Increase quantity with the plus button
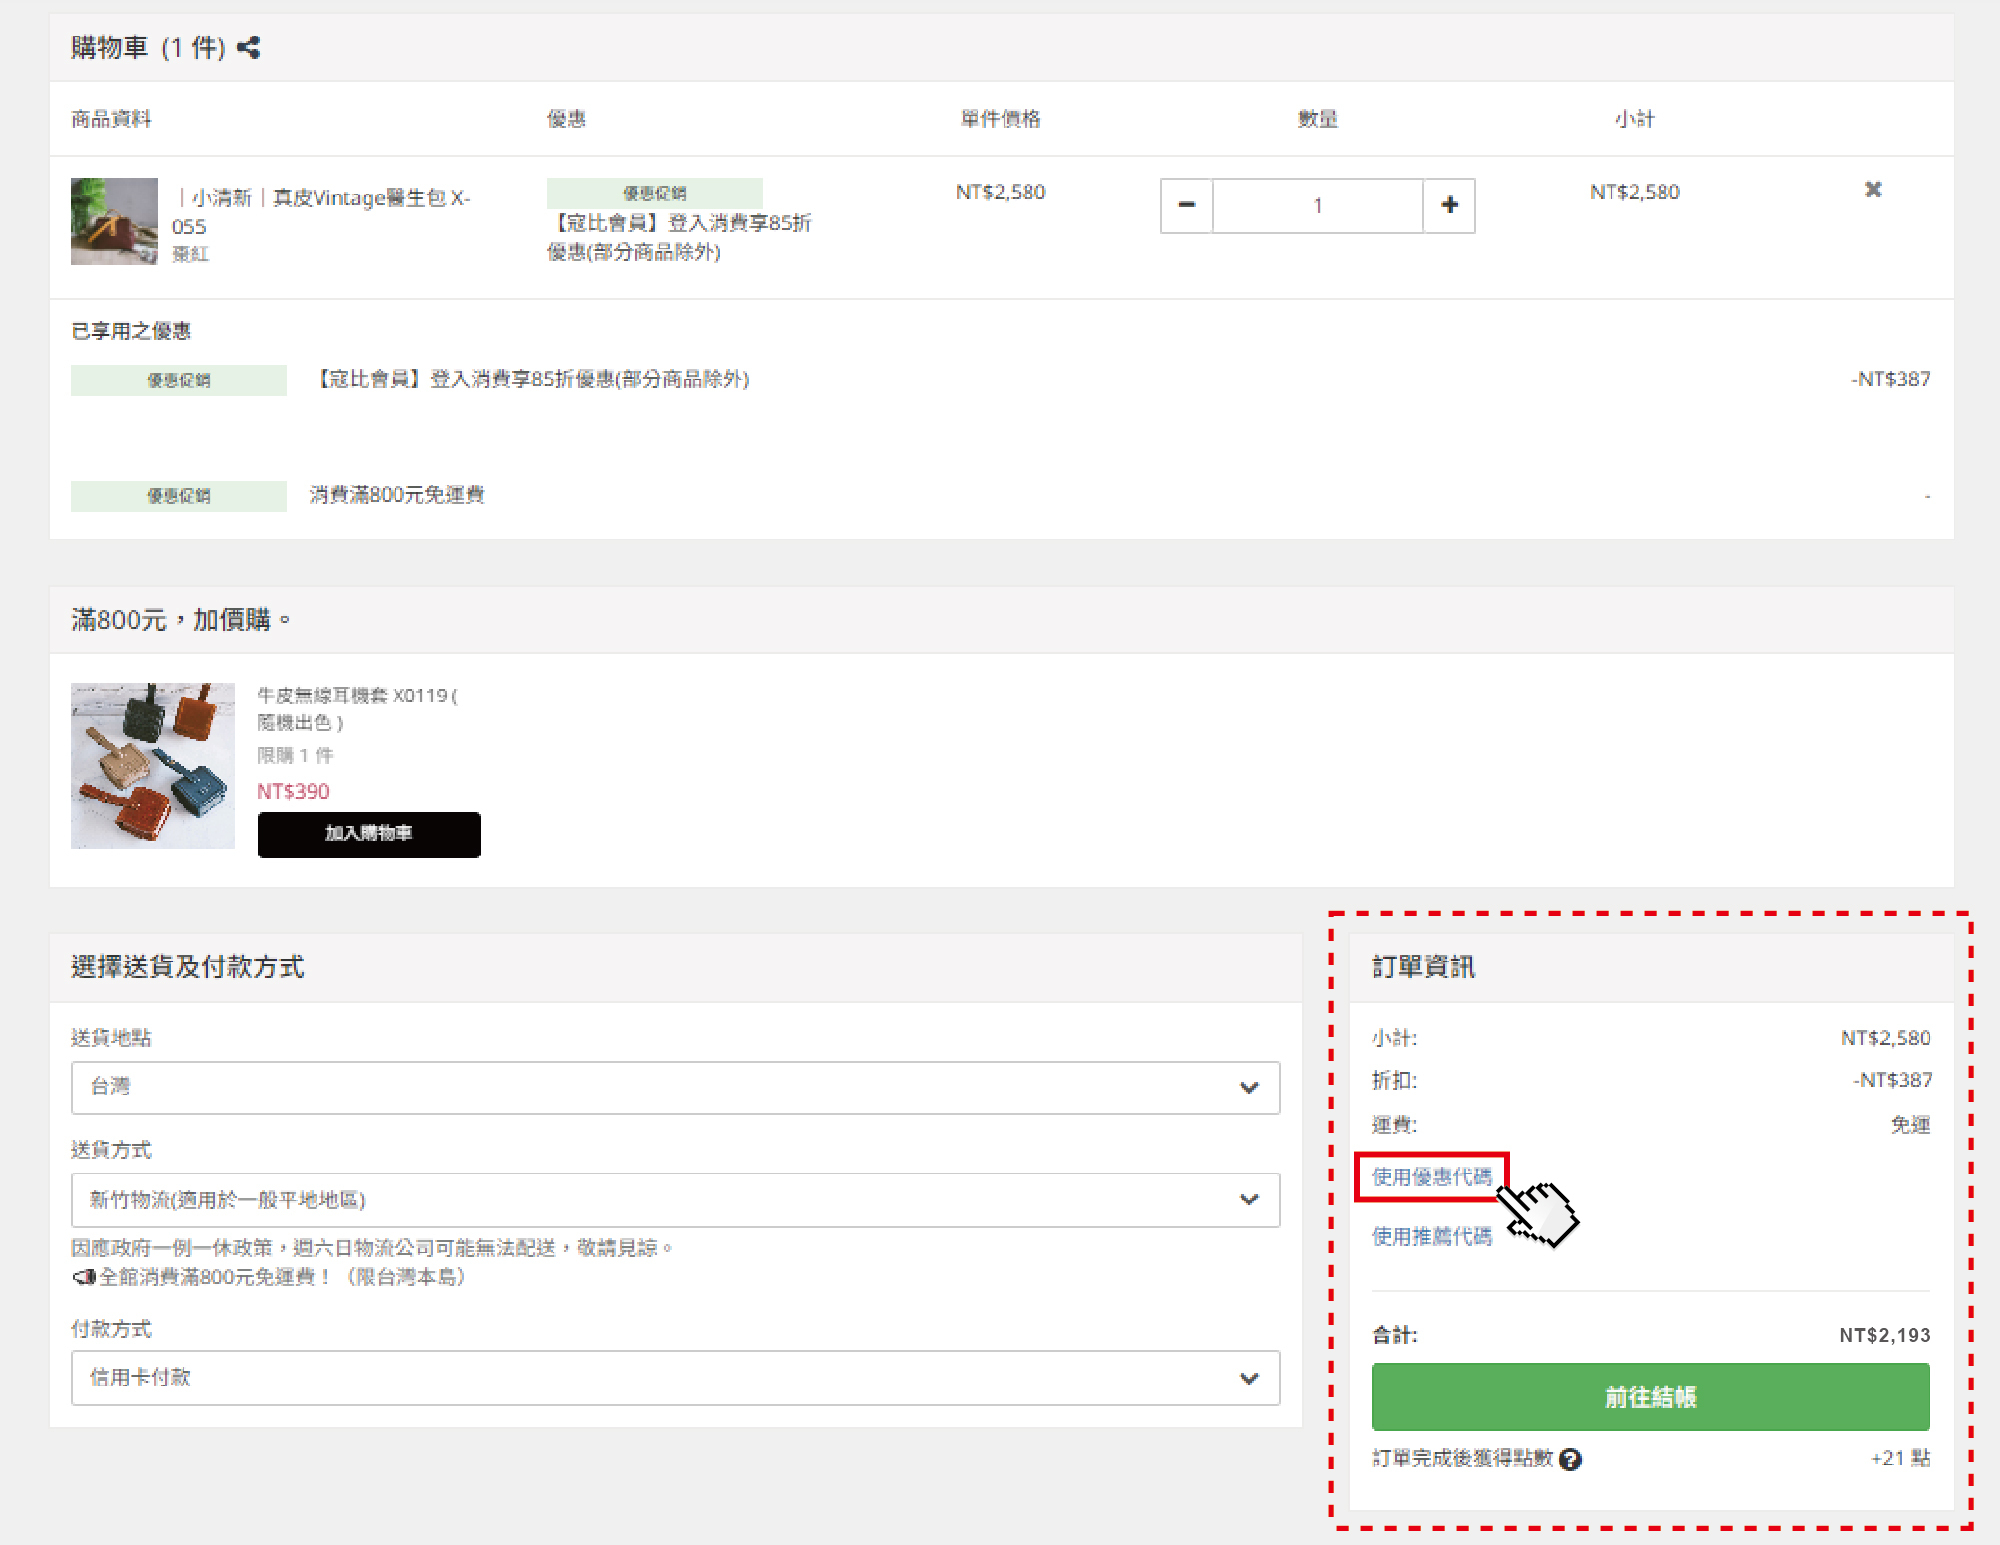Image resolution: width=2000 pixels, height=1545 pixels. coord(1449,205)
